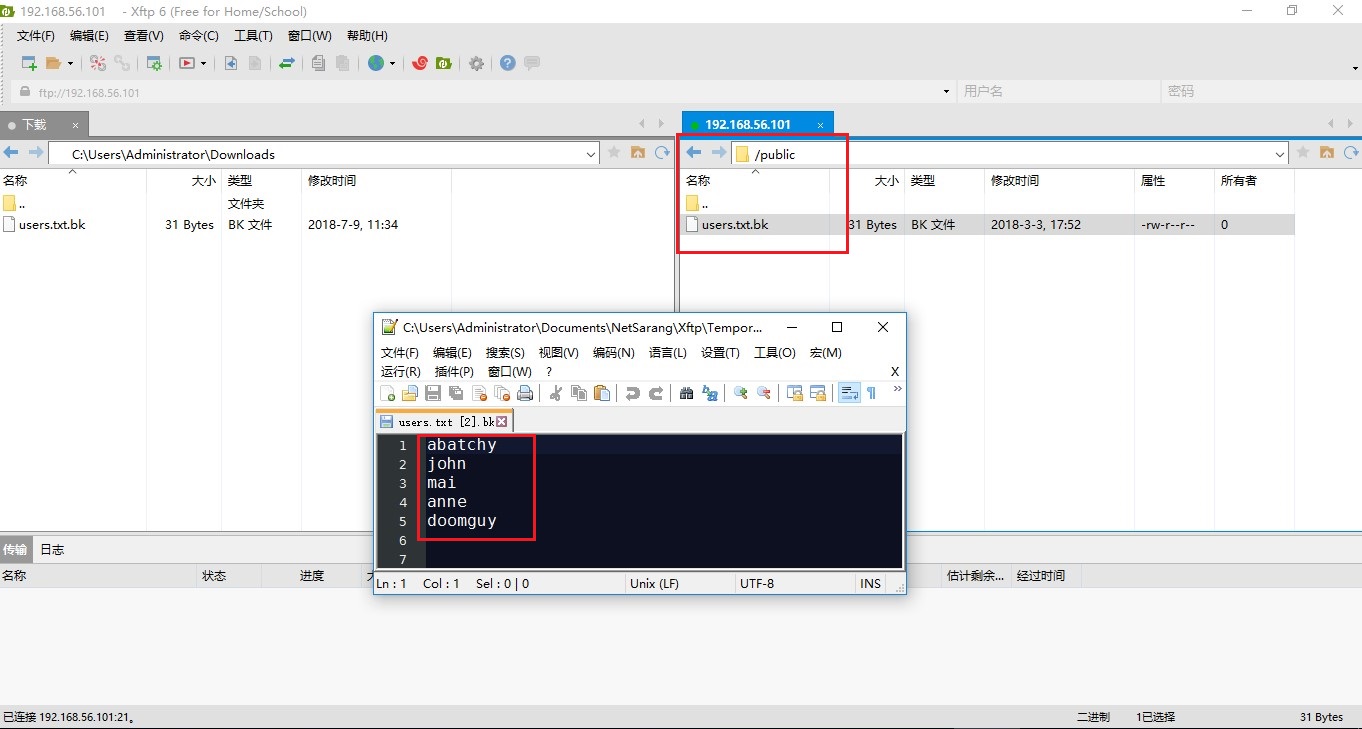Click binoculars Find icon in Notepad++
The image size is (1362, 729).
click(687, 393)
